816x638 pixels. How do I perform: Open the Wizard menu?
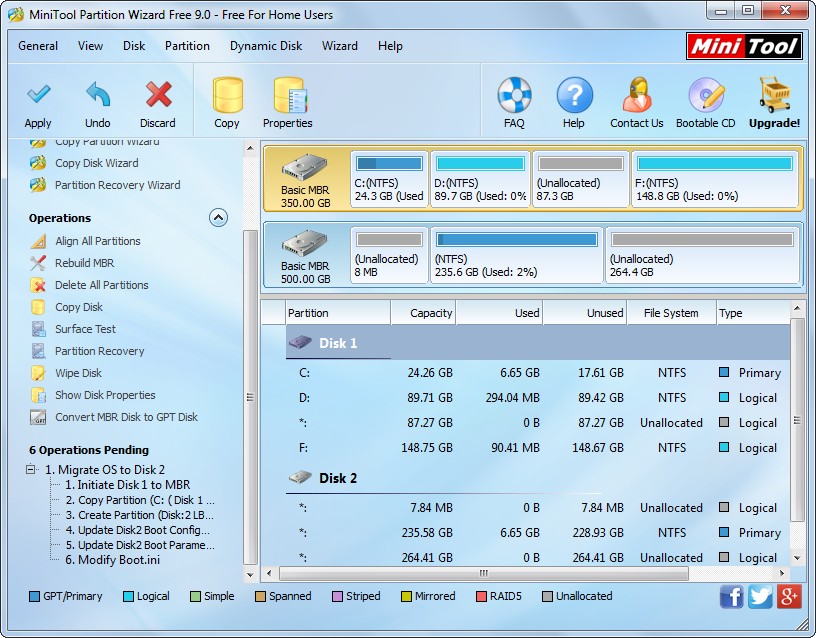[x=340, y=46]
